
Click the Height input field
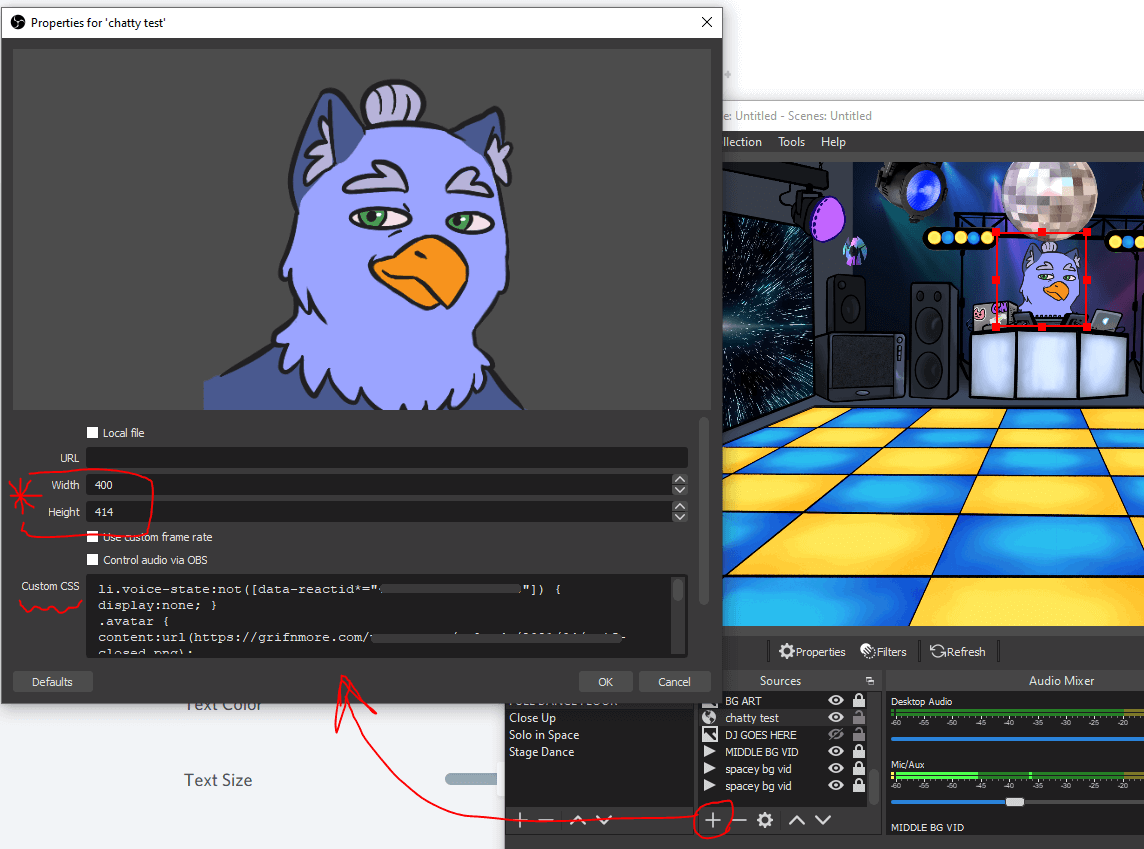point(379,512)
